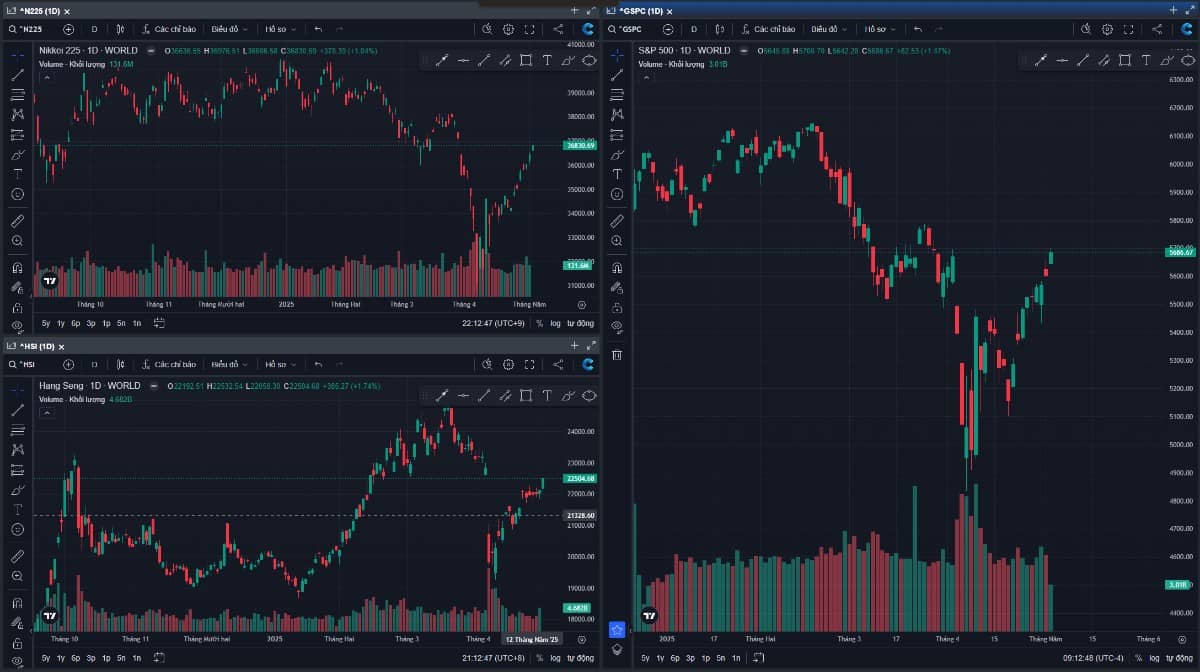Undo last action in Nikkei panel

pyautogui.click(x=318, y=29)
